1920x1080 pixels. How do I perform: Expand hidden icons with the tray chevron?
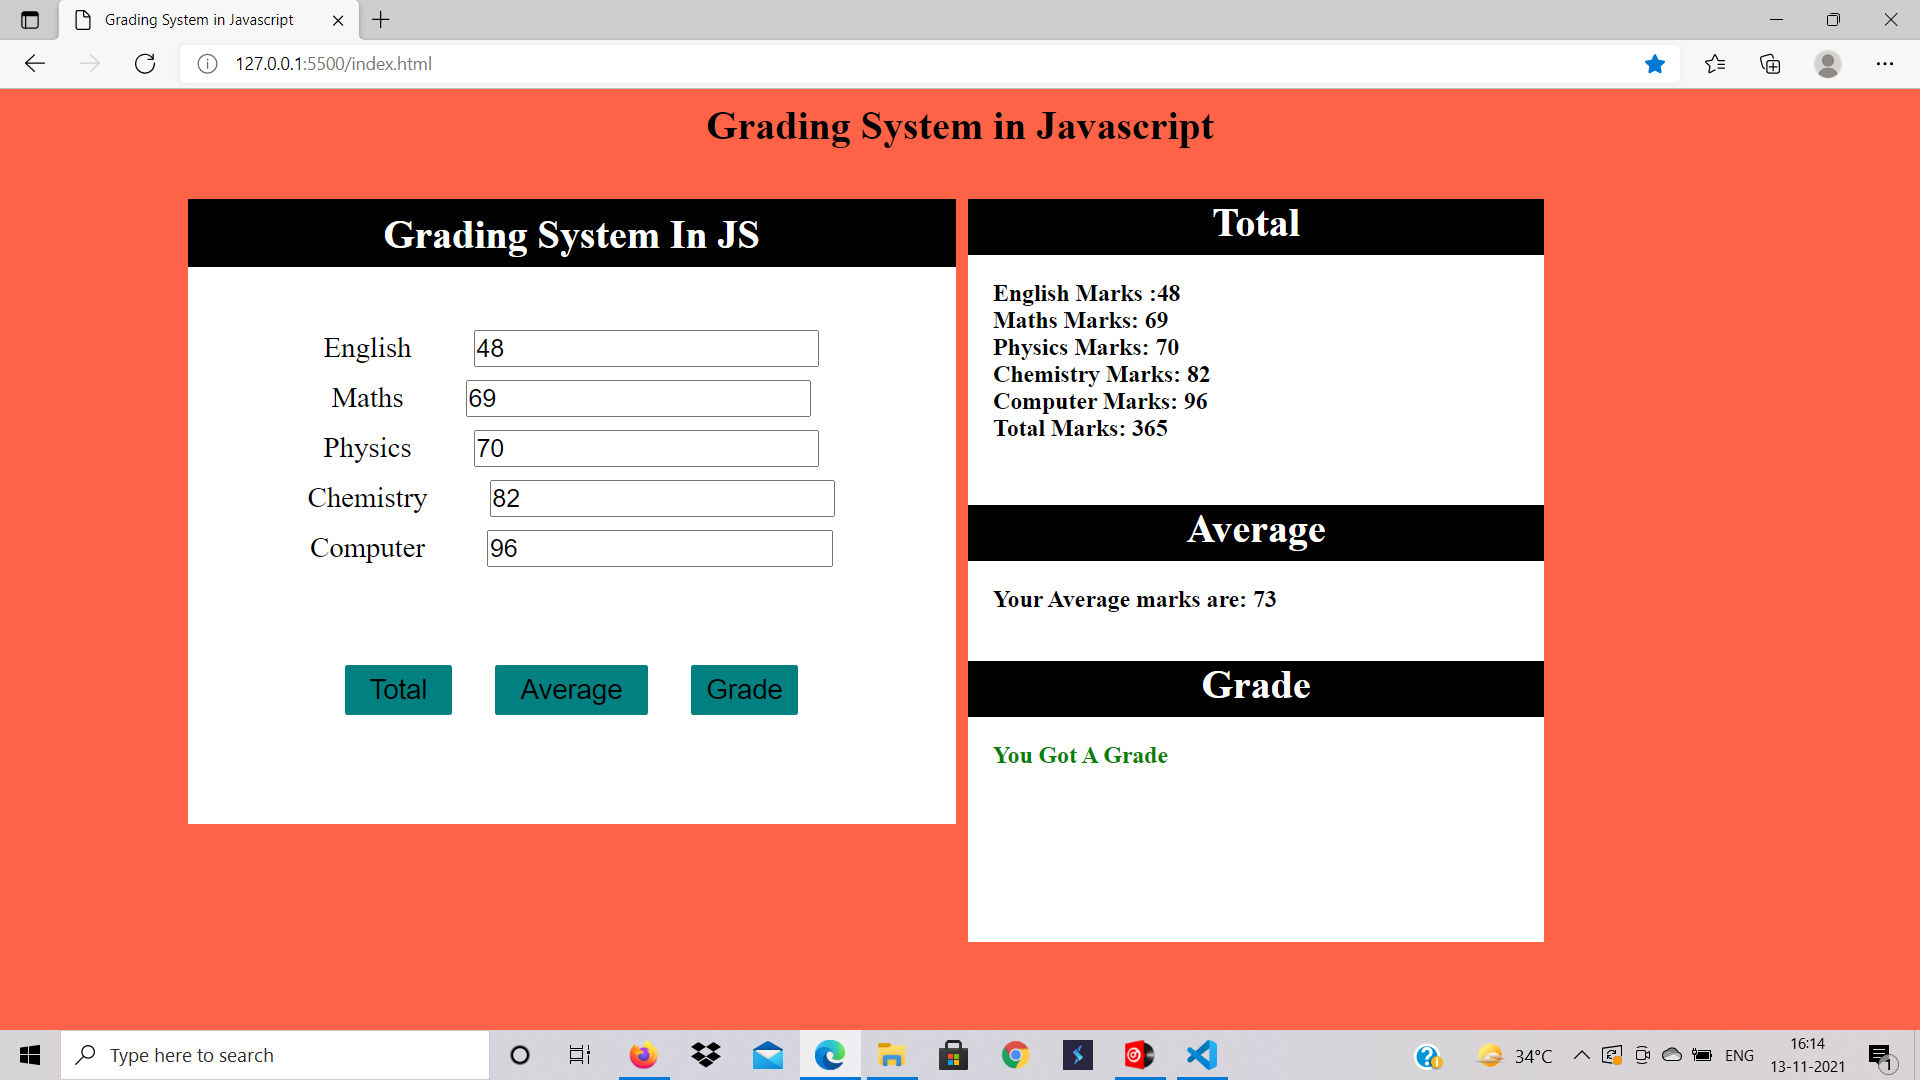tap(1581, 1055)
